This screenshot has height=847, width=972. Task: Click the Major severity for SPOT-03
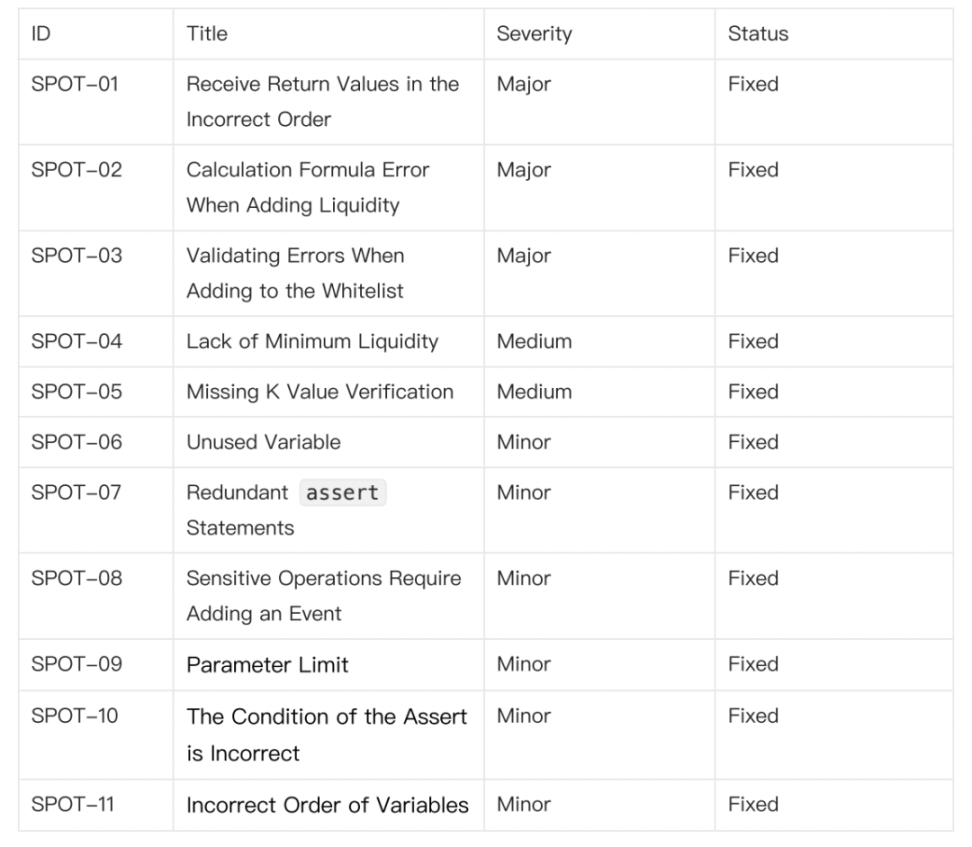523,256
